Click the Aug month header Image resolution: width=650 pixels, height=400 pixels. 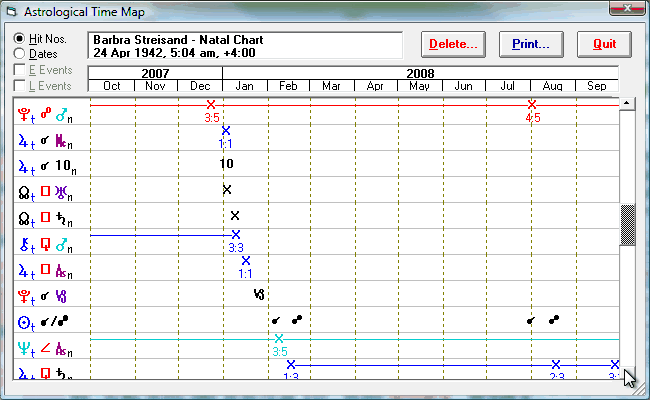pyautogui.click(x=553, y=86)
